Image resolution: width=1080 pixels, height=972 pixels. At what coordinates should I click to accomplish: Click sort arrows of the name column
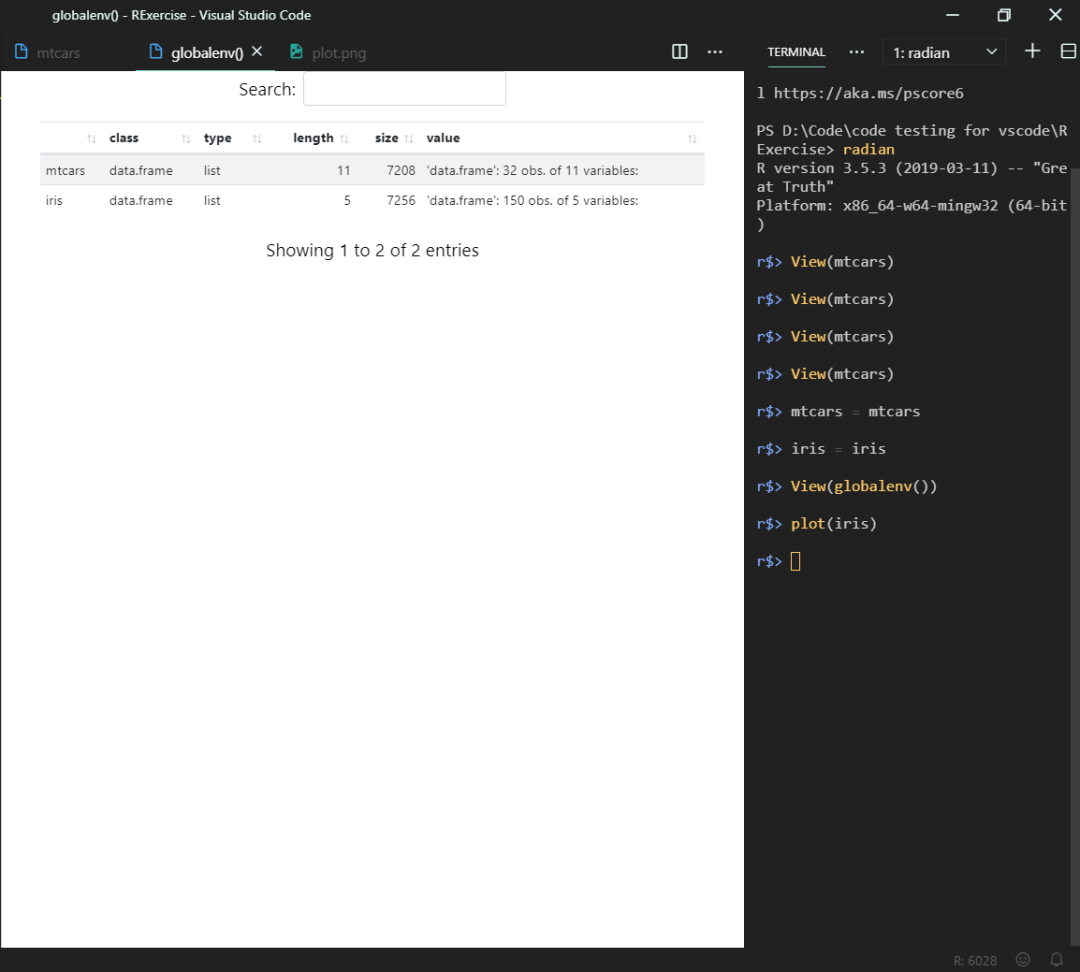tap(91, 139)
